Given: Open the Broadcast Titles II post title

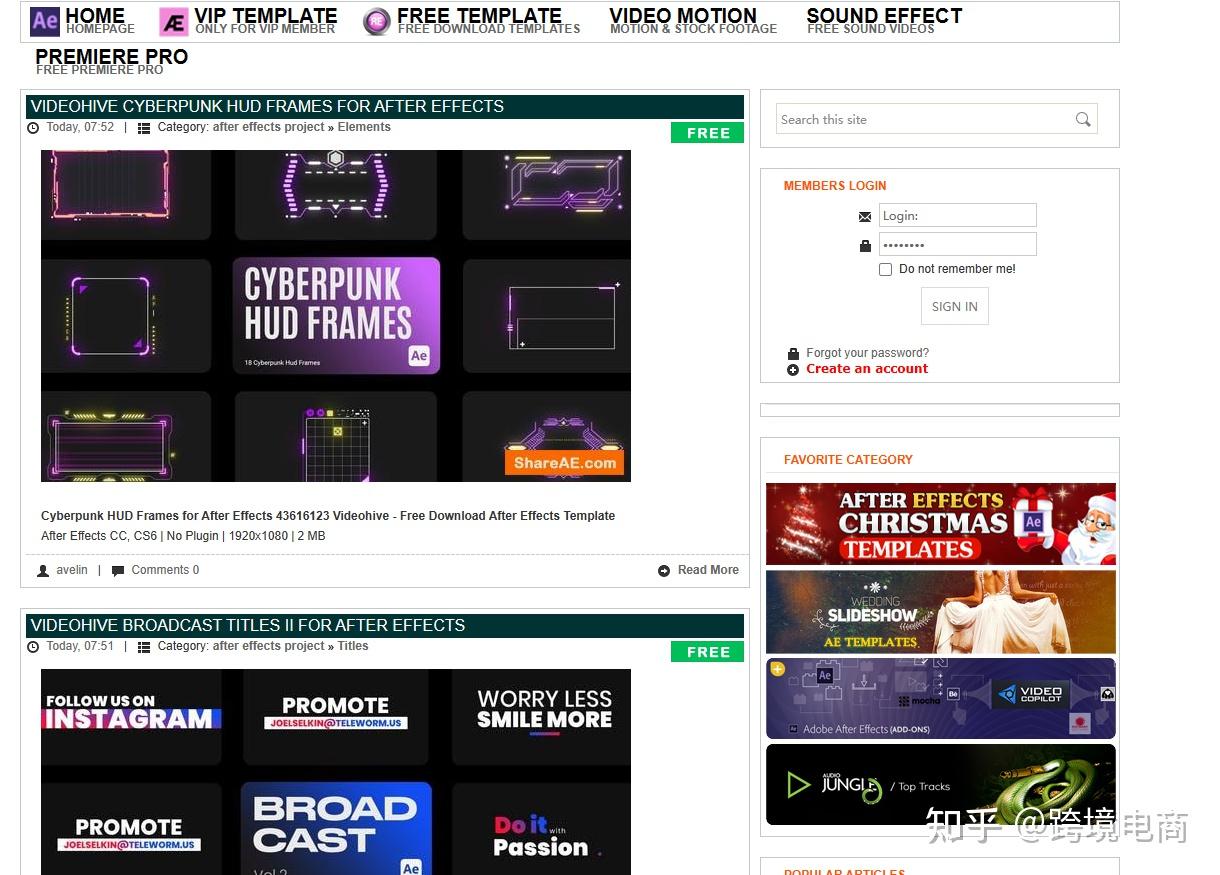Looking at the screenshot, I should point(248,626).
